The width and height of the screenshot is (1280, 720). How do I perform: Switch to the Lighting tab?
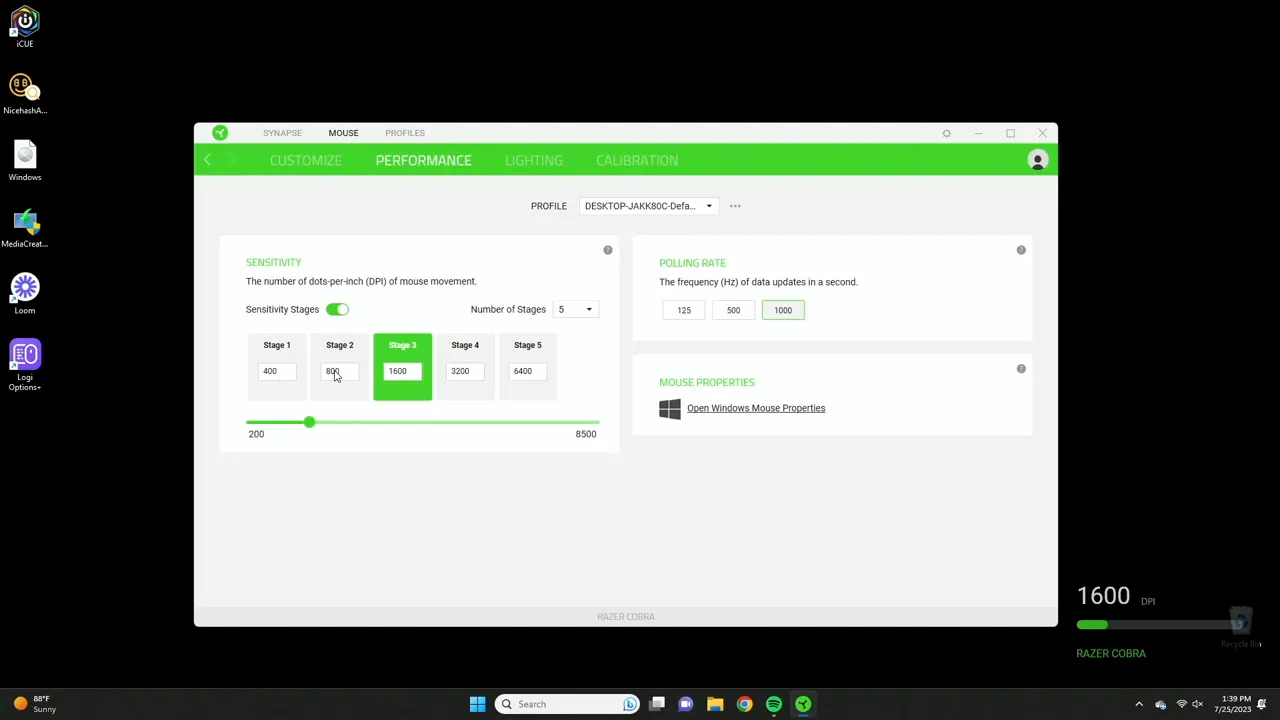pyautogui.click(x=533, y=160)
